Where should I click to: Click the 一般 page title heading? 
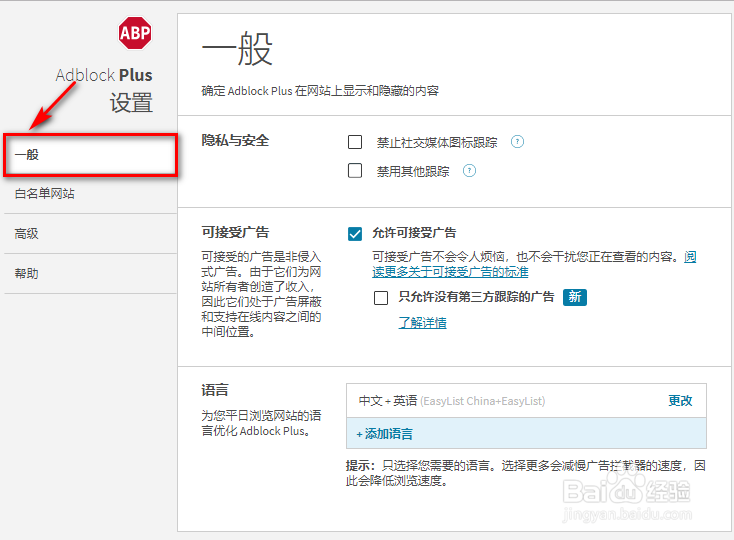pos(237,50)
